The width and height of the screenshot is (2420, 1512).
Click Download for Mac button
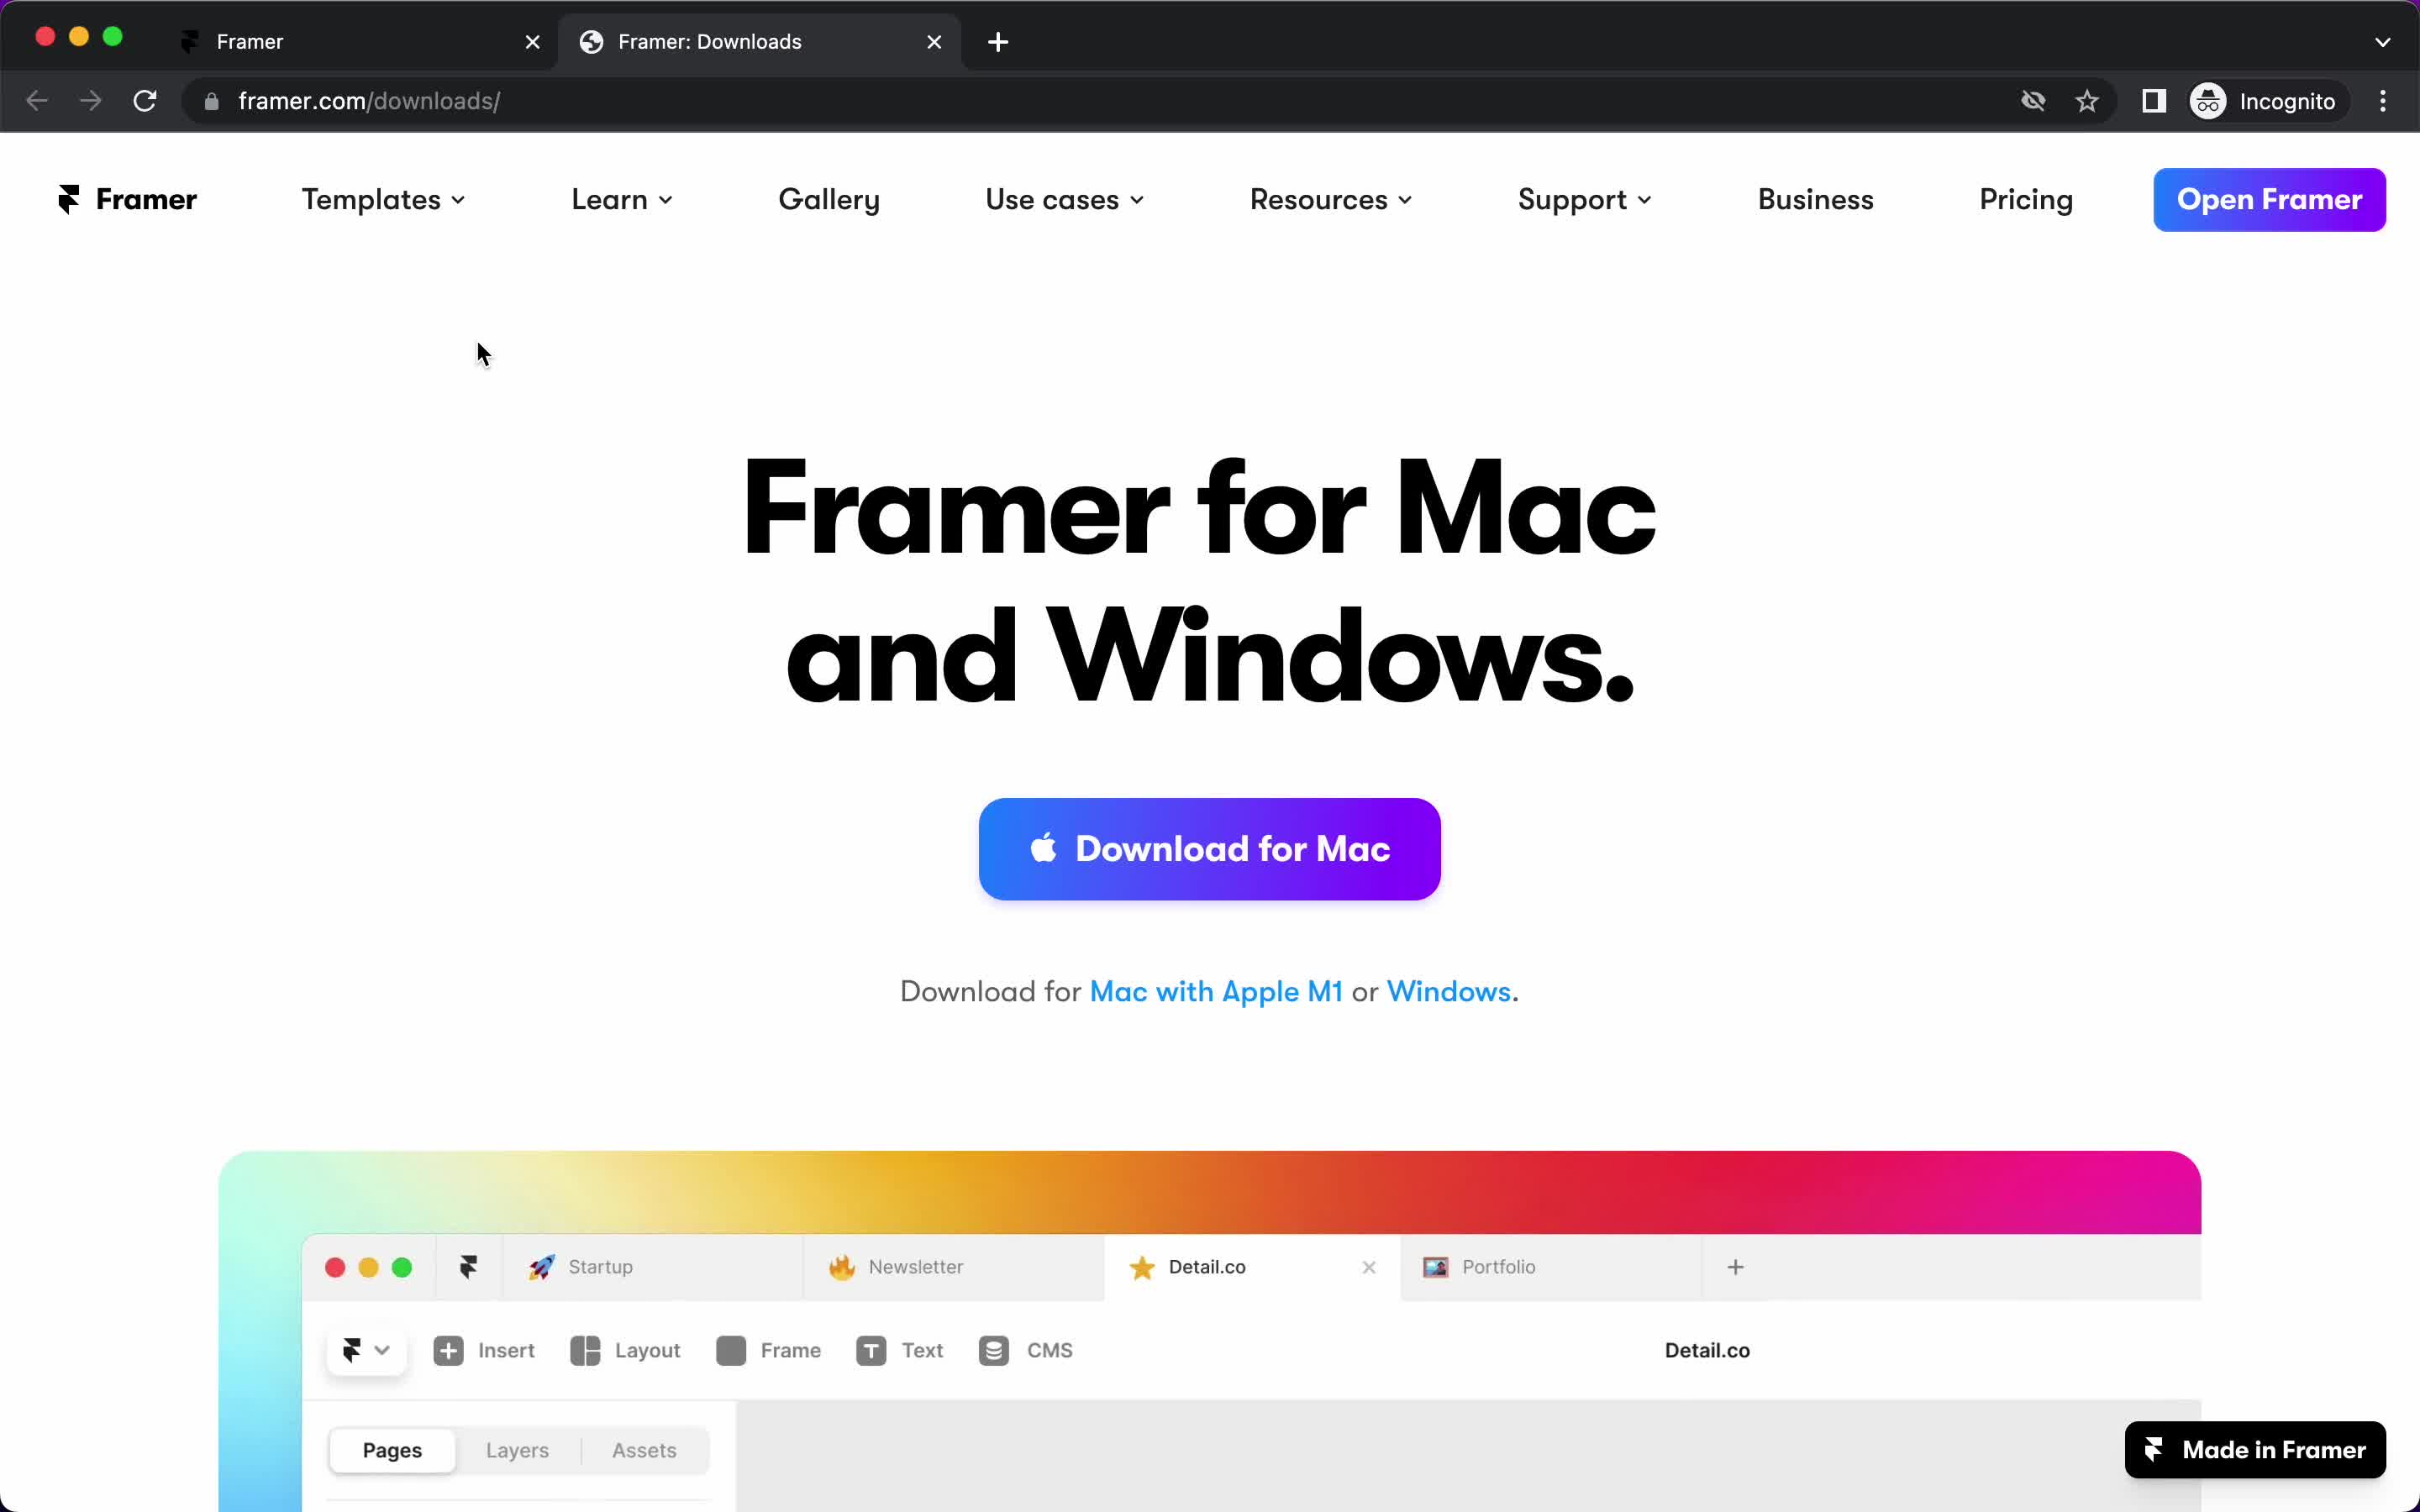1209,848
